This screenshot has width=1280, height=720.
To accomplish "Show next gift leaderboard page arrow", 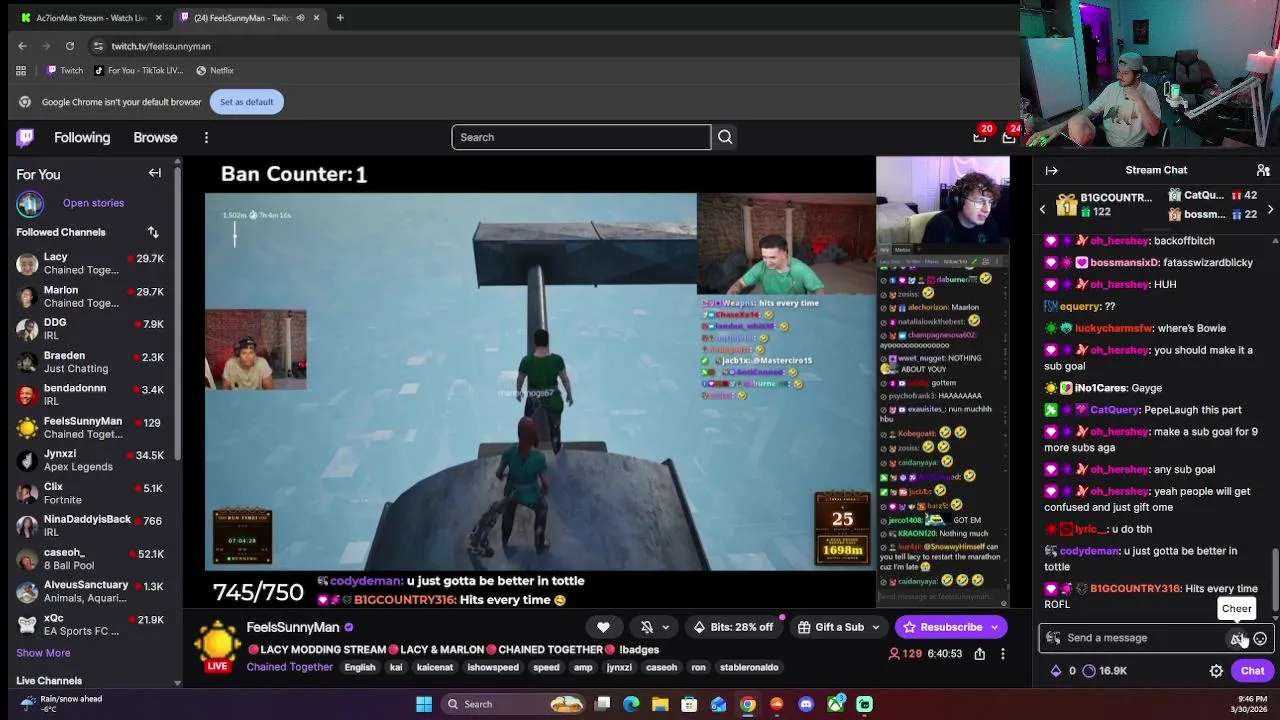I will (x=1270, y=209).
